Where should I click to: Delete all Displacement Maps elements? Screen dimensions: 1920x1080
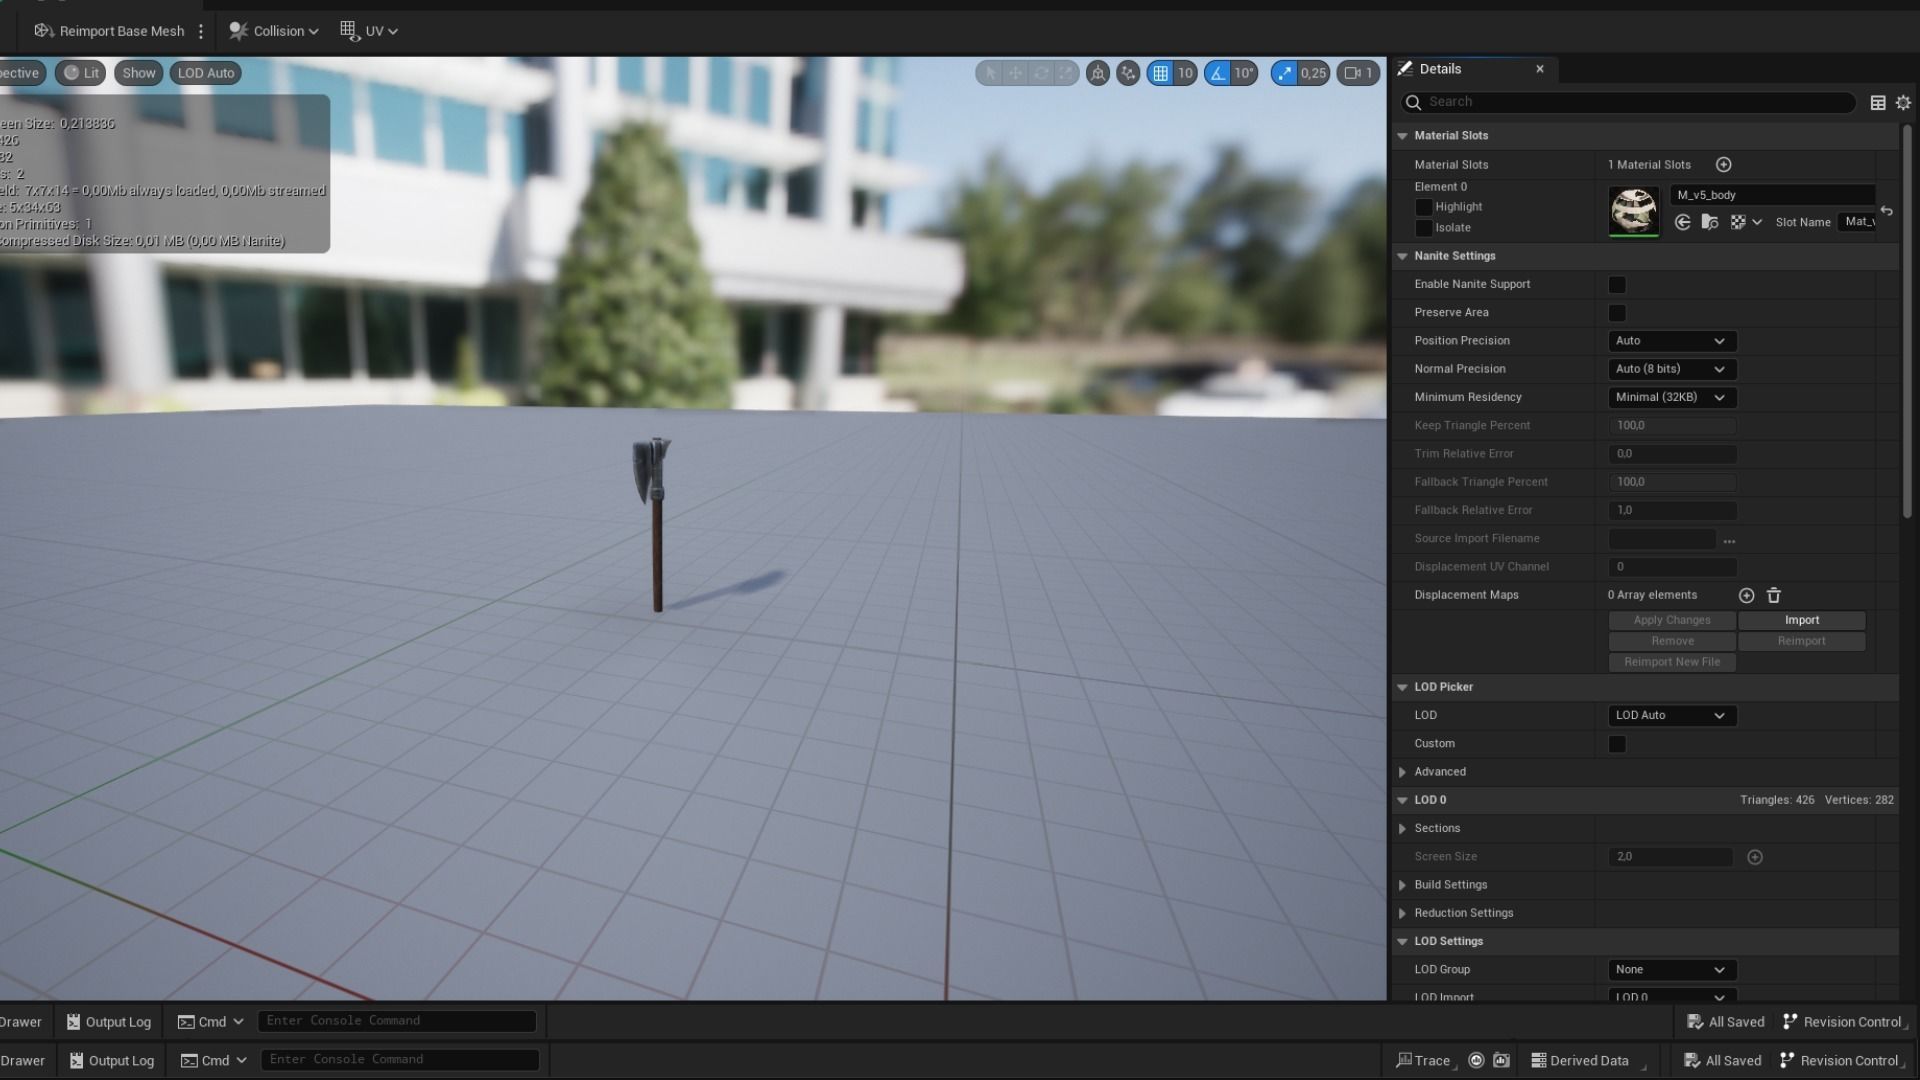click(1774, 595)
